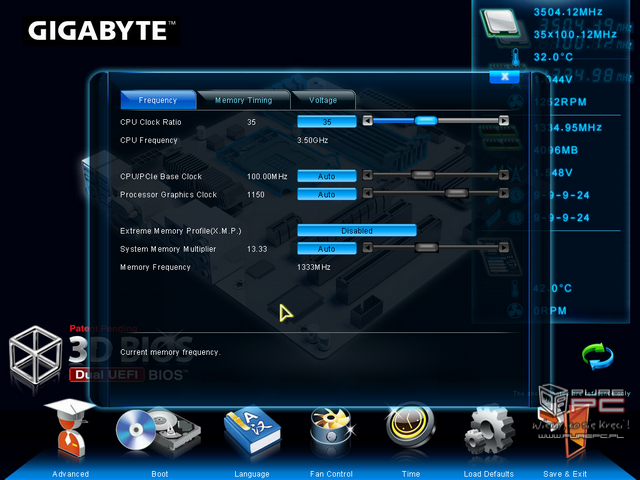Screen dimensions: 640x480
Task: Open the CPU/PCIe Base Clock Auto field
Action: click(326, 176)
